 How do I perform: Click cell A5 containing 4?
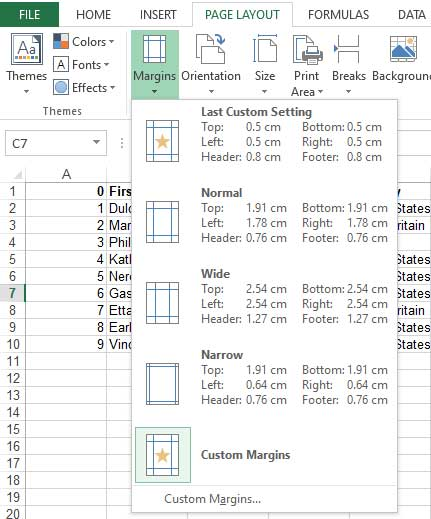[66, 259]
